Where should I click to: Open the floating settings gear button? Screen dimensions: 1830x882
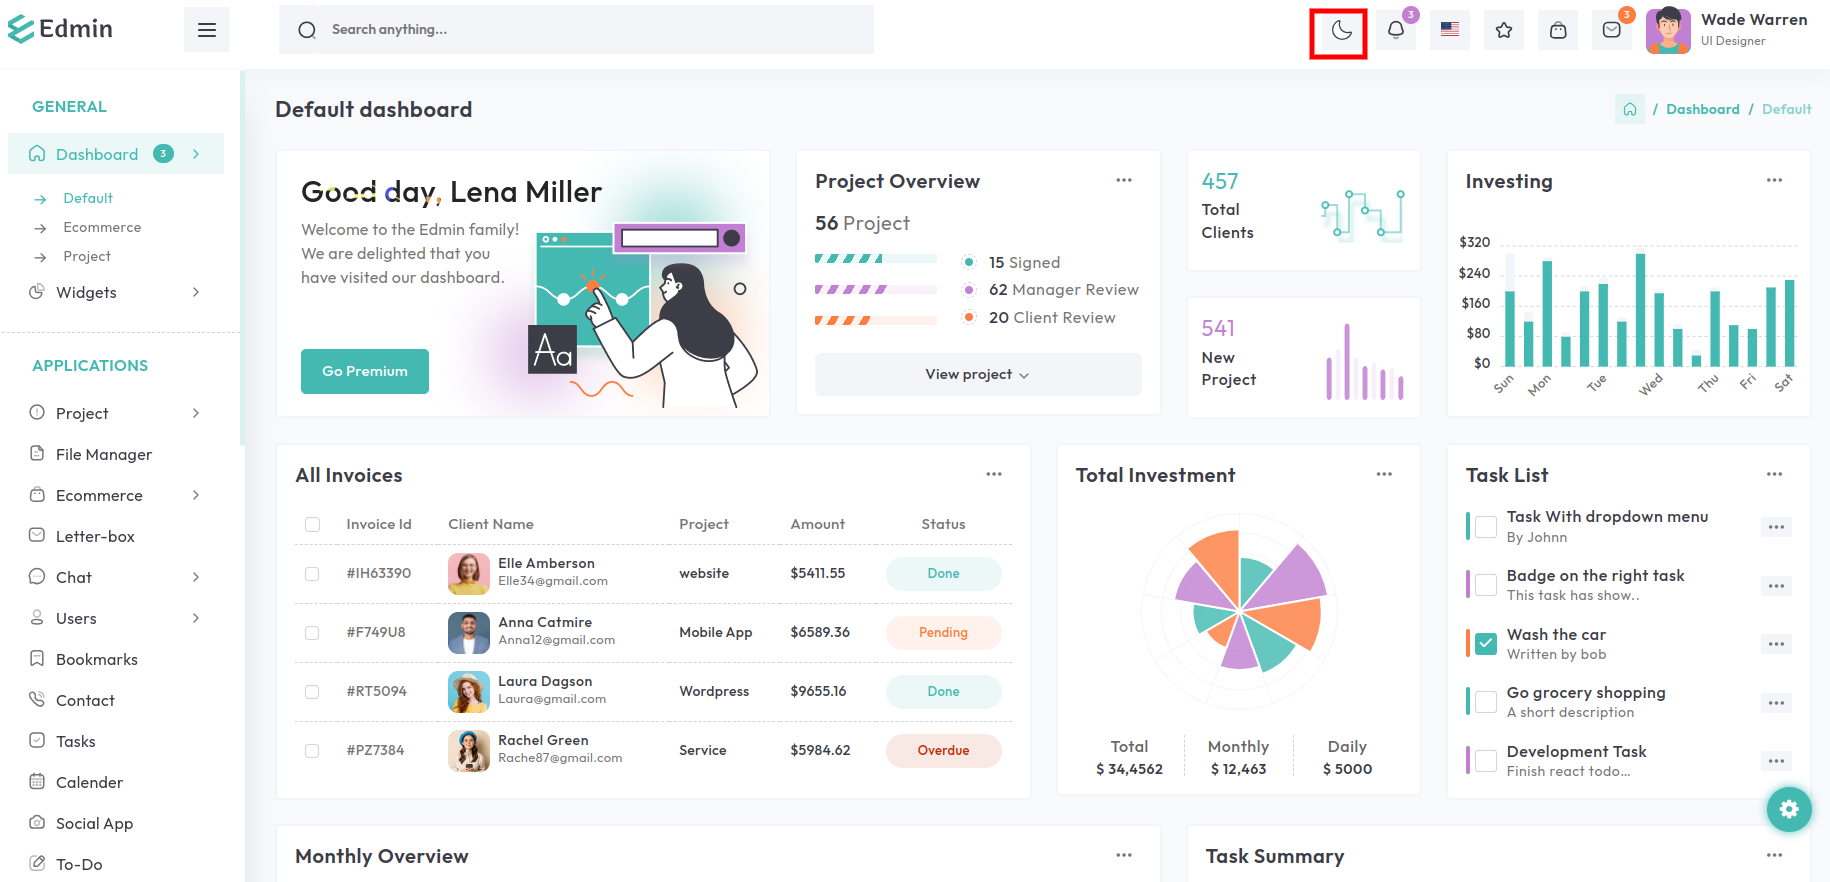tap(1788, 809)
